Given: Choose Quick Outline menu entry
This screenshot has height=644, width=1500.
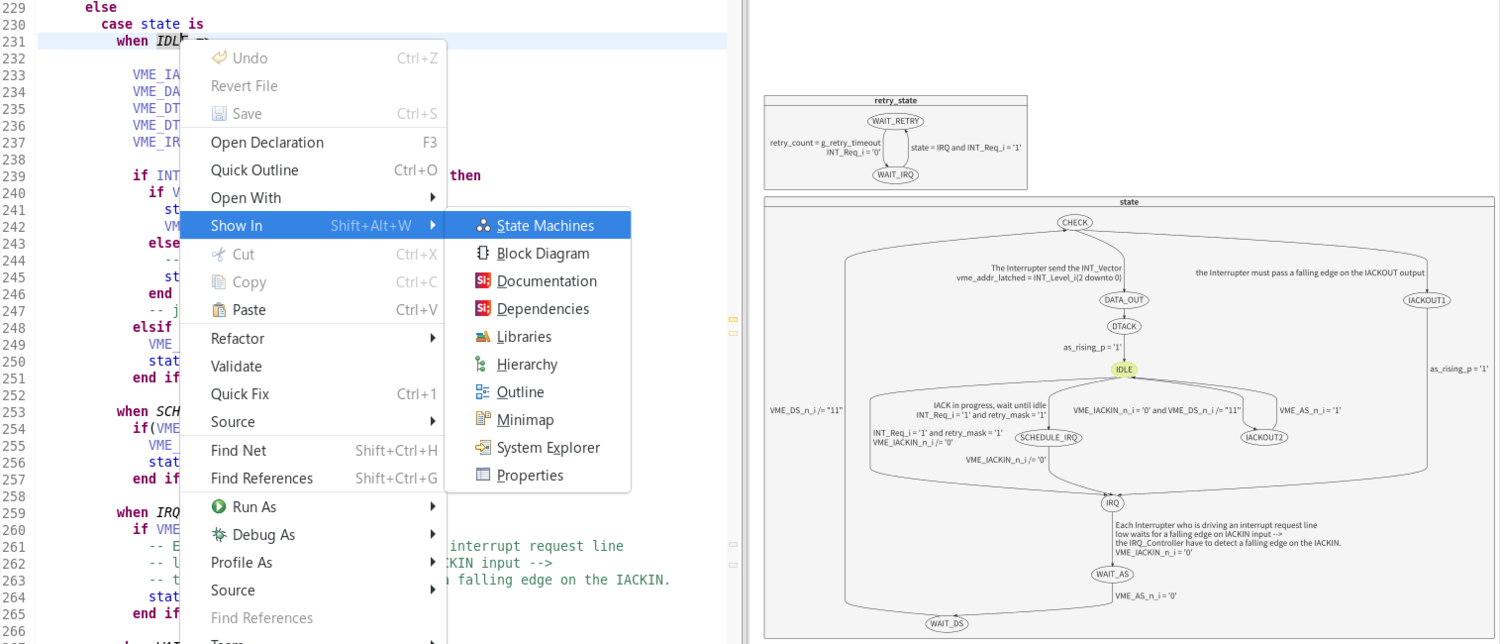Looking at the screenshot, I should tap(254, 171).
